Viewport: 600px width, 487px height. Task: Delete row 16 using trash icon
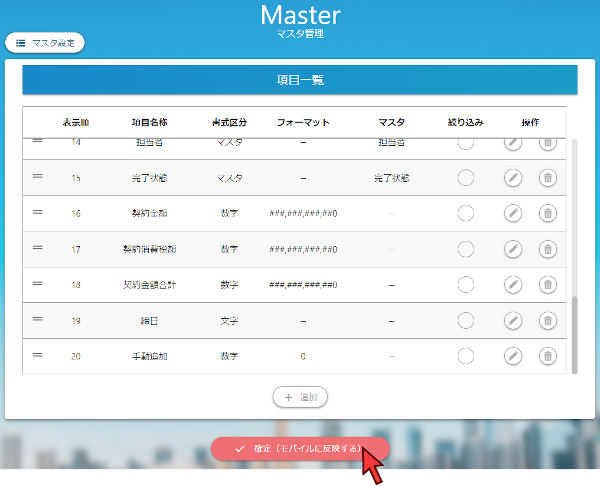[x=548, y=213]
